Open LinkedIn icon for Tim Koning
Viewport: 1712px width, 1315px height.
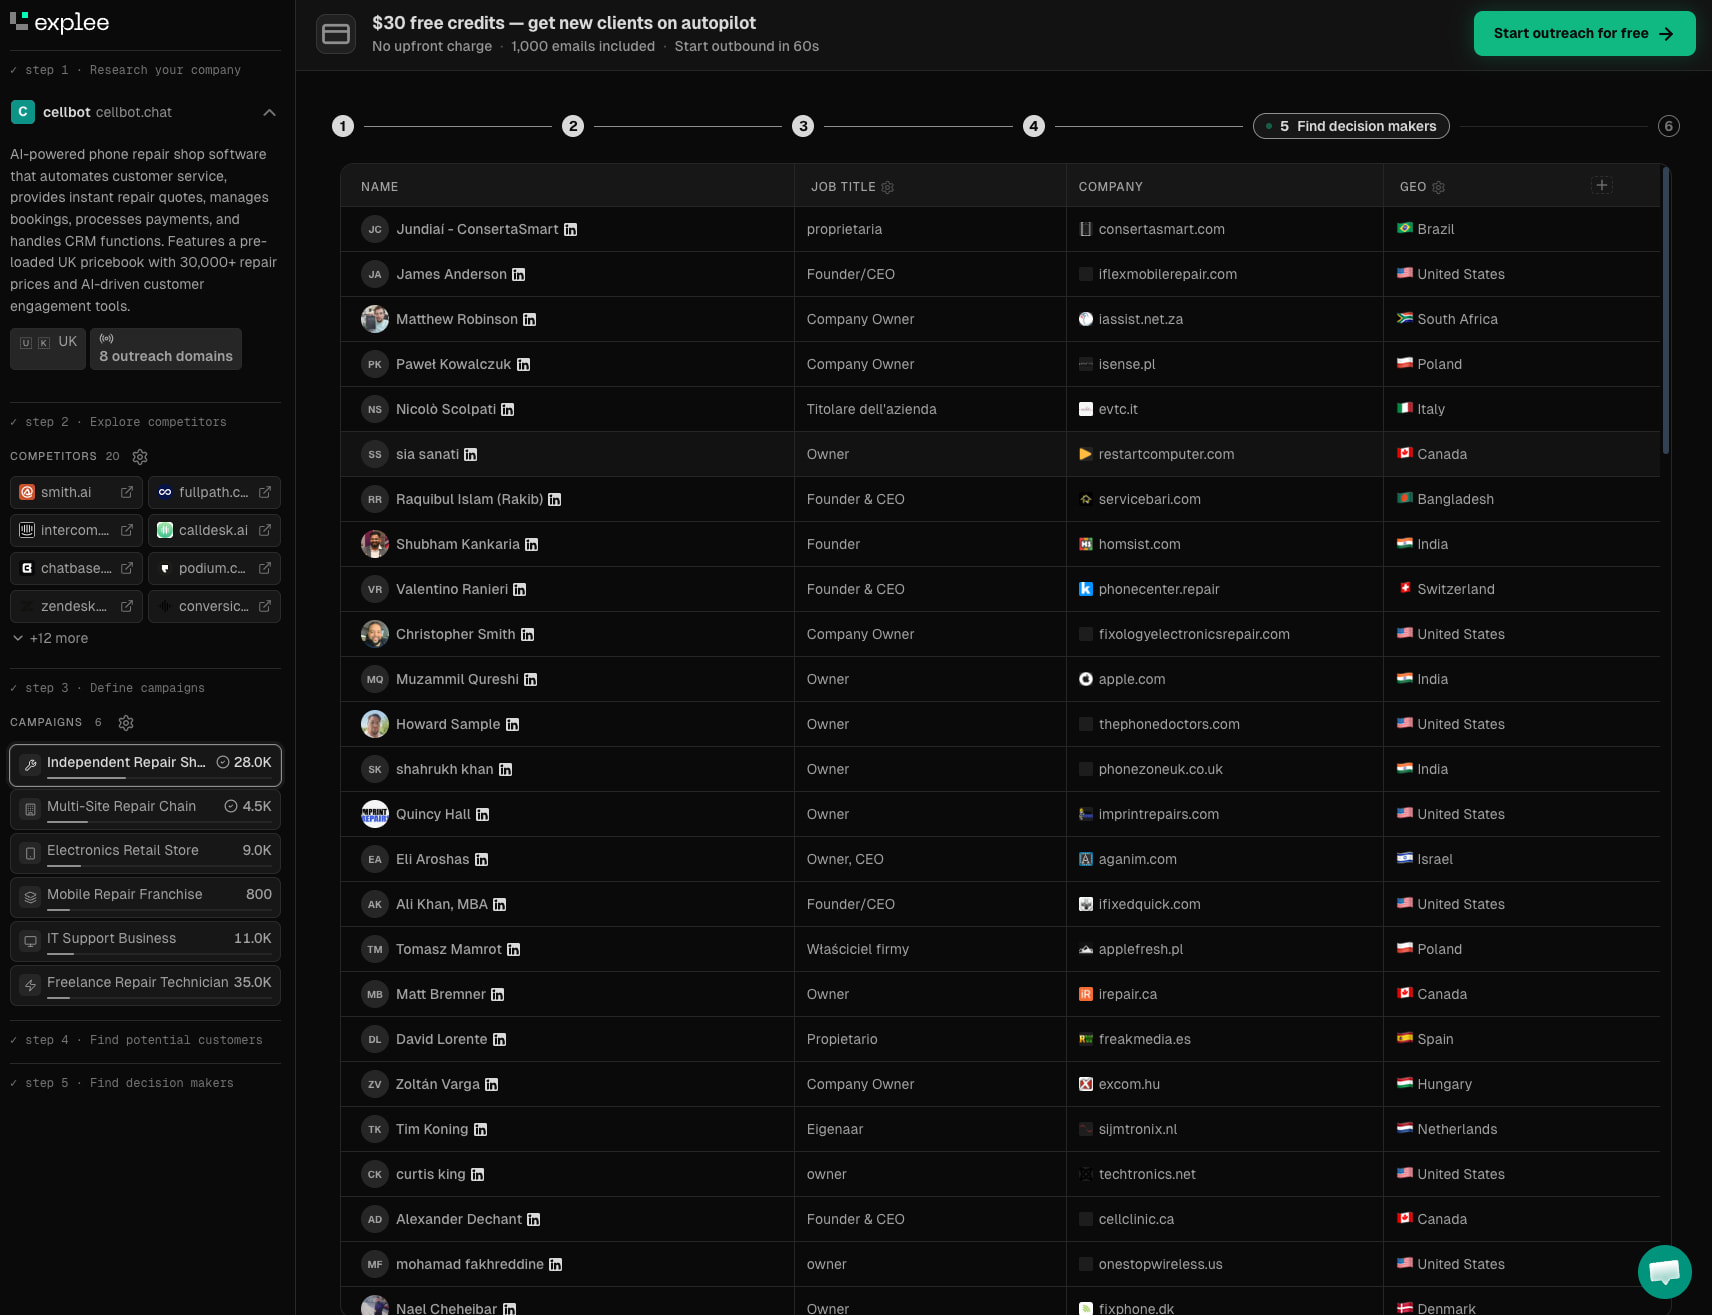click(481, 1129)
